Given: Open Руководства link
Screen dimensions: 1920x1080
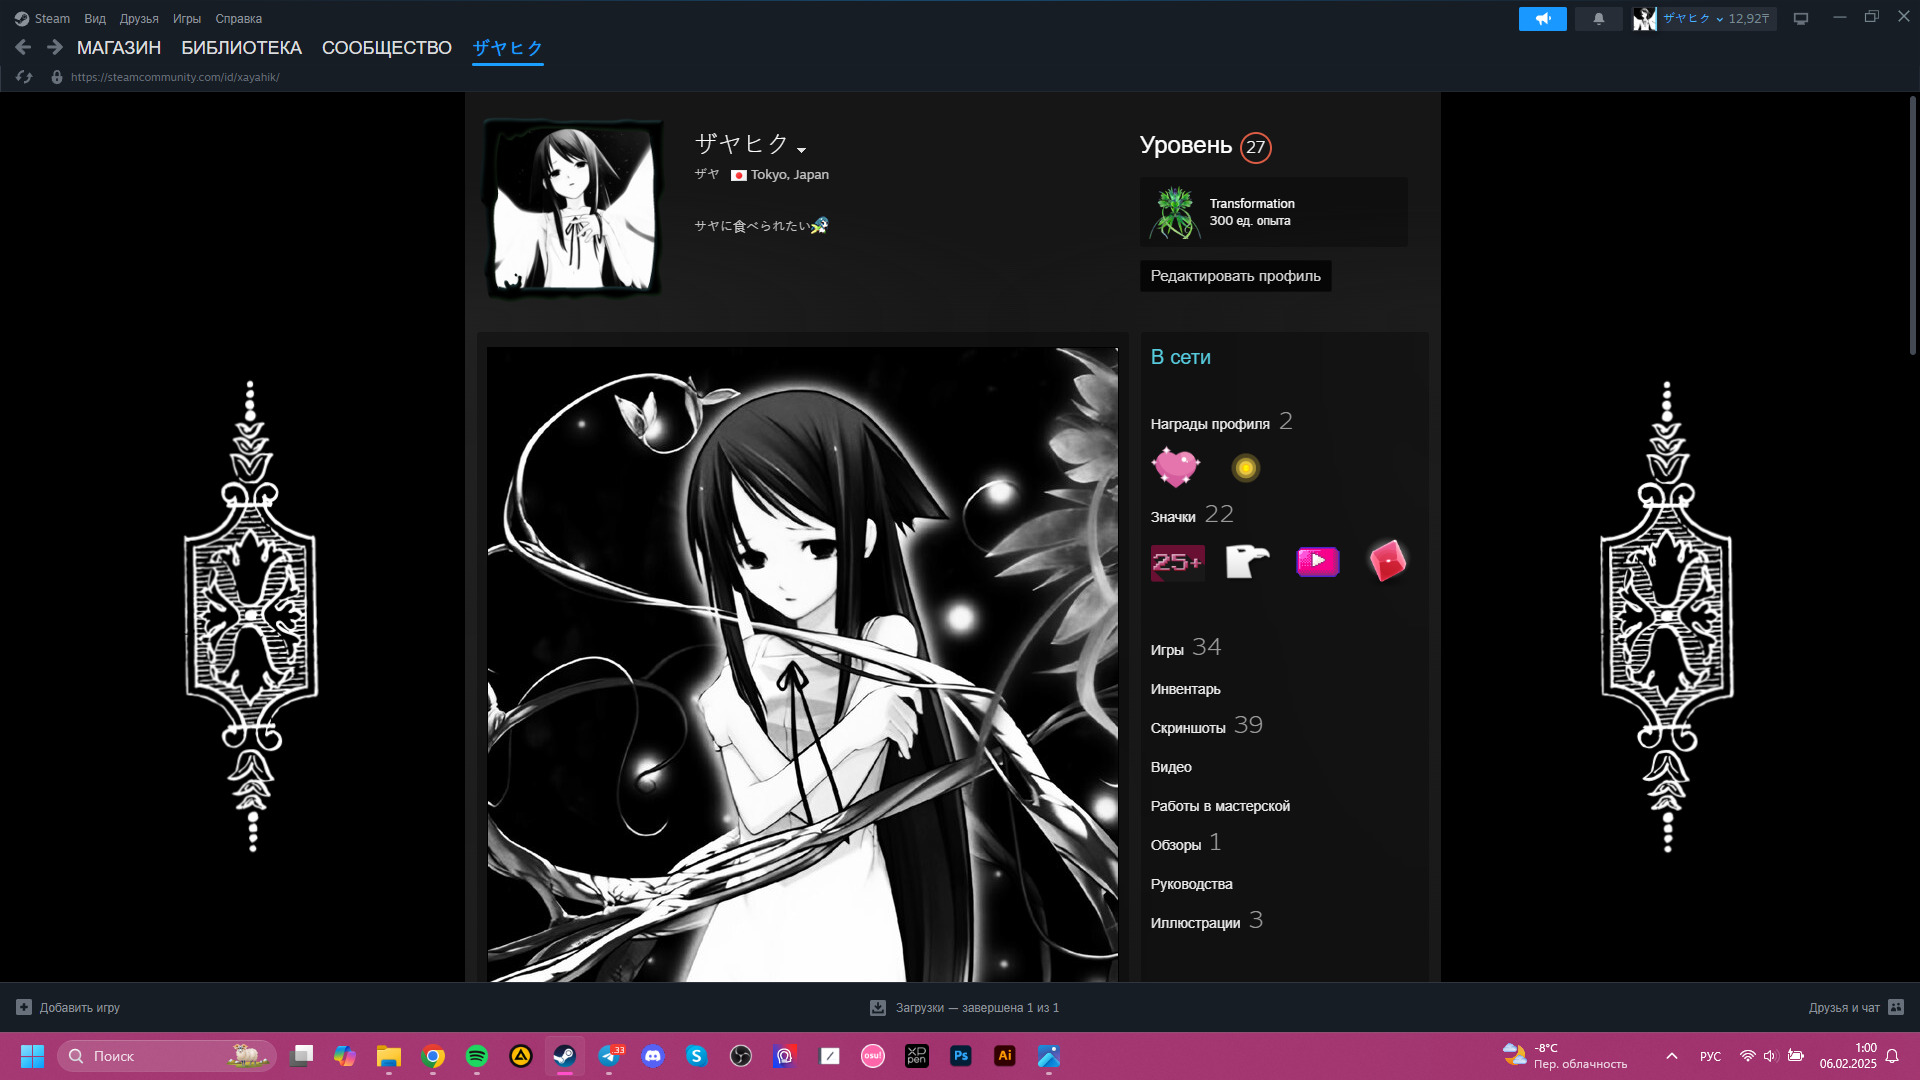Looking at the screenshot, I should [x=1191, y=884].
